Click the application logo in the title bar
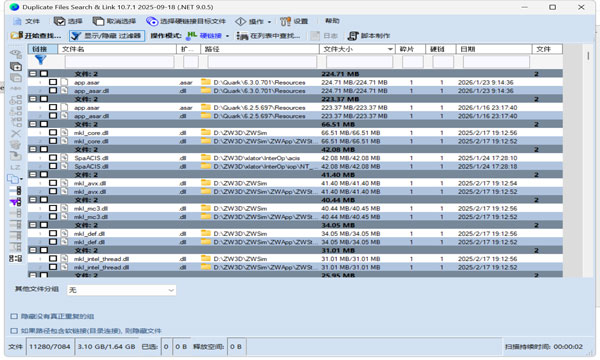This screenshot has width=600, height=360. tap(14, 7)
